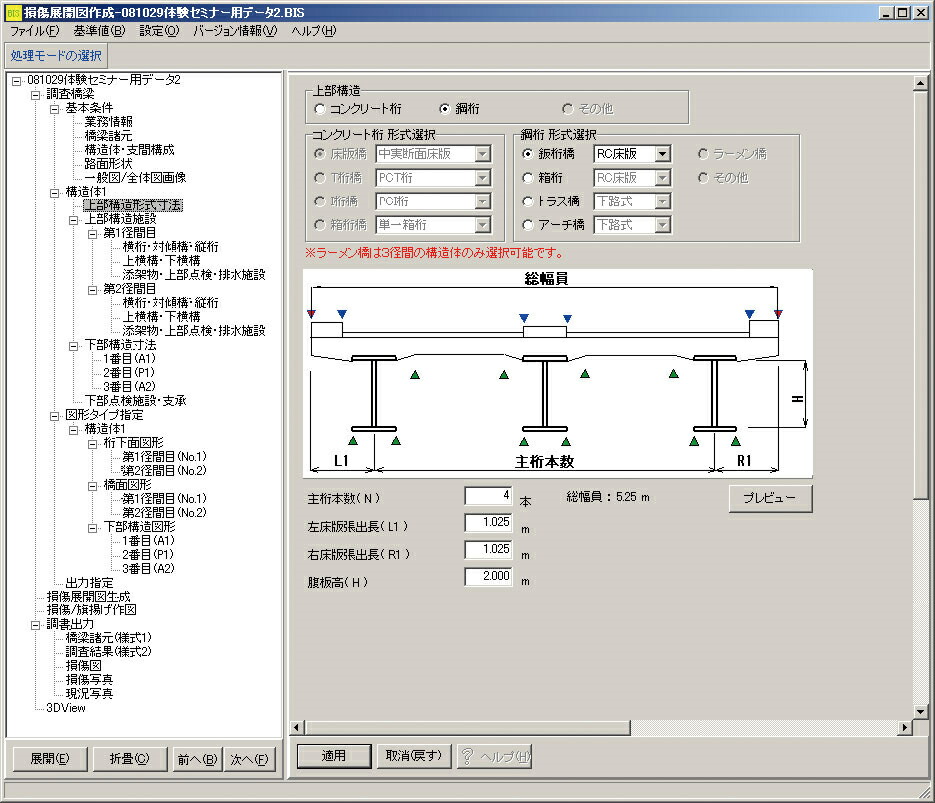Click the 主桁本数(N) input field

point(488,495)
